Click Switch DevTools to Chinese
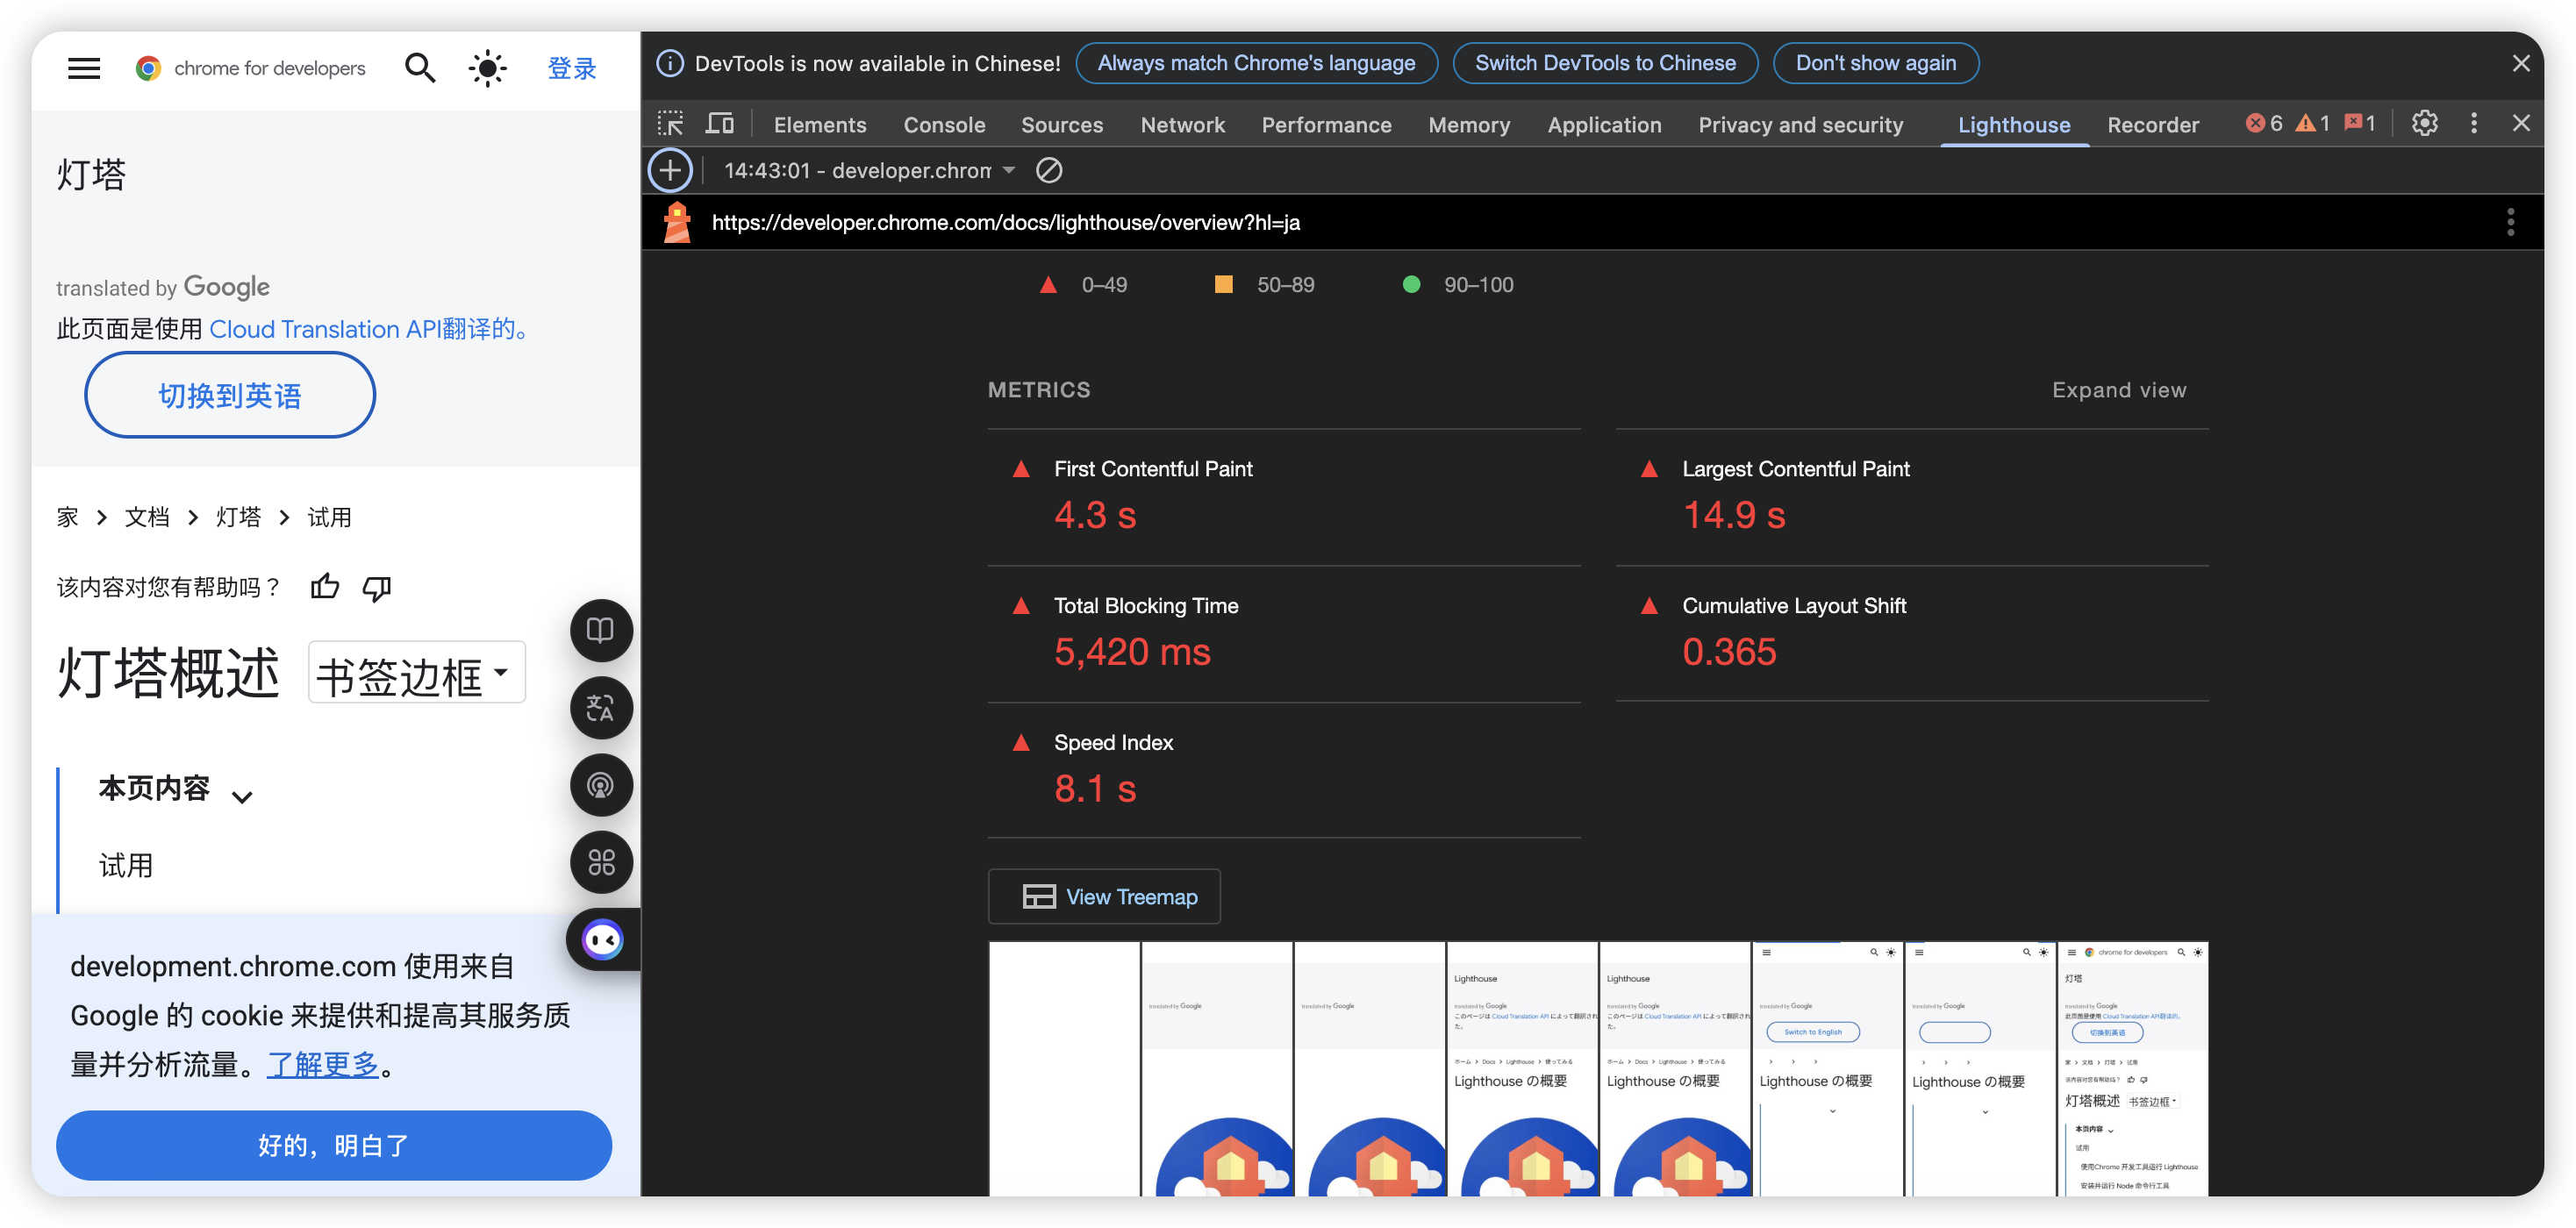The height and width of the screenshot is (1228, 2576). [x=1604, y=63]
